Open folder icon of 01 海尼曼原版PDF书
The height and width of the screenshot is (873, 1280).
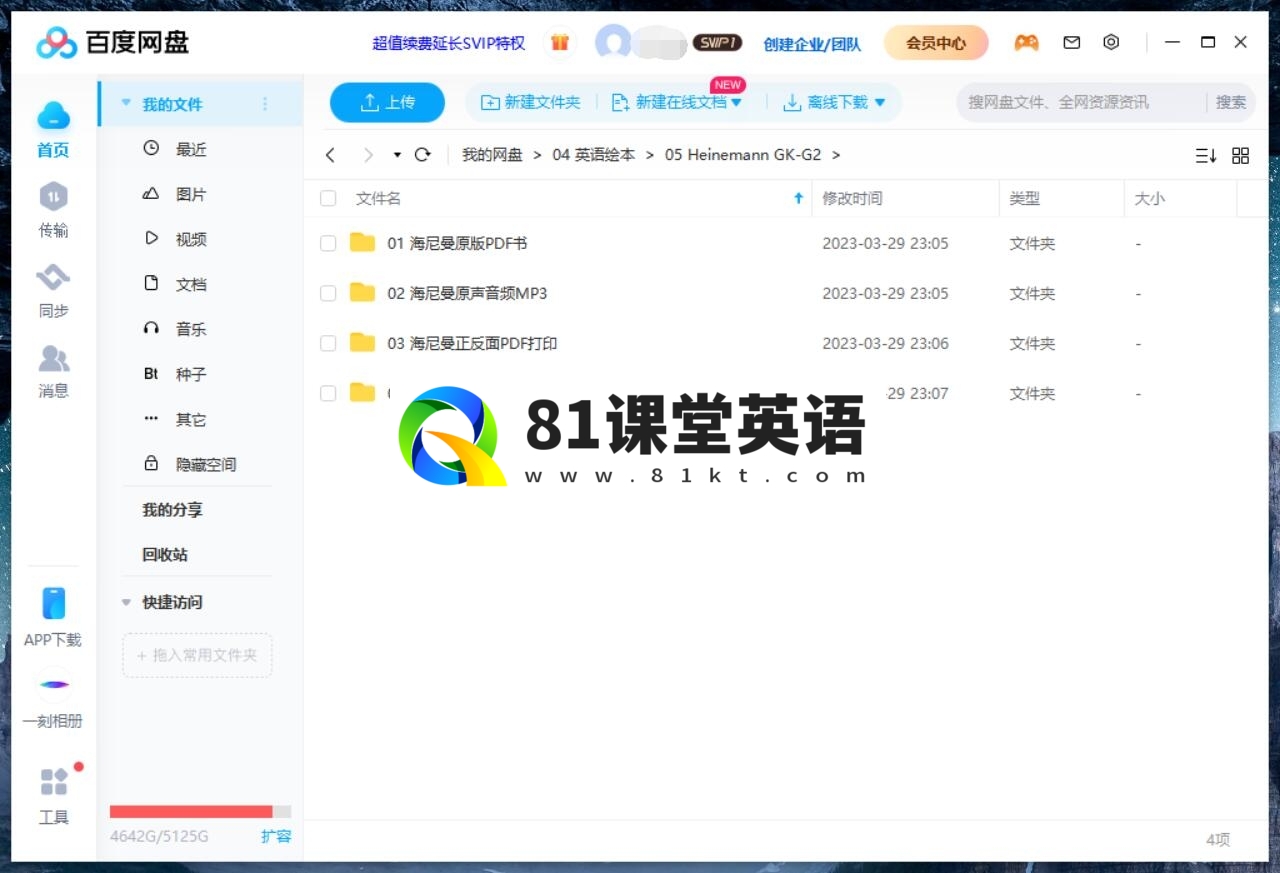(x=362, y=242)
